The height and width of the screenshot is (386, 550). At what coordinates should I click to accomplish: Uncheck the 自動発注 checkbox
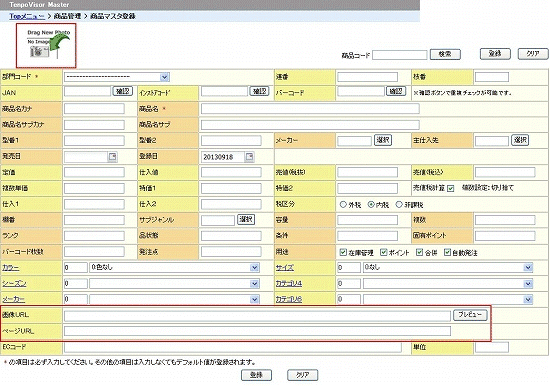tap(447, 252)
